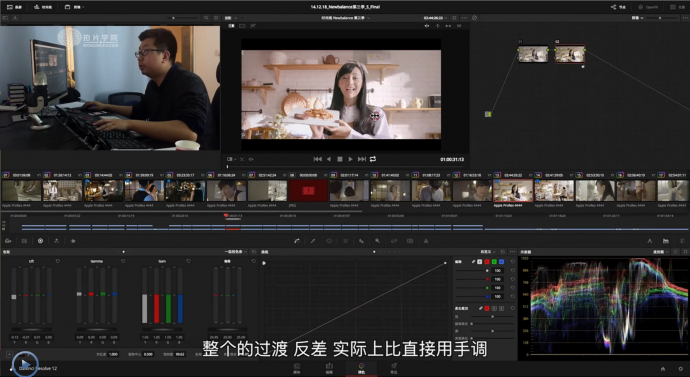Screen dimensions: 690x377
Task: Adjust the red Gain bar
Action: click(x=156, y=295)
